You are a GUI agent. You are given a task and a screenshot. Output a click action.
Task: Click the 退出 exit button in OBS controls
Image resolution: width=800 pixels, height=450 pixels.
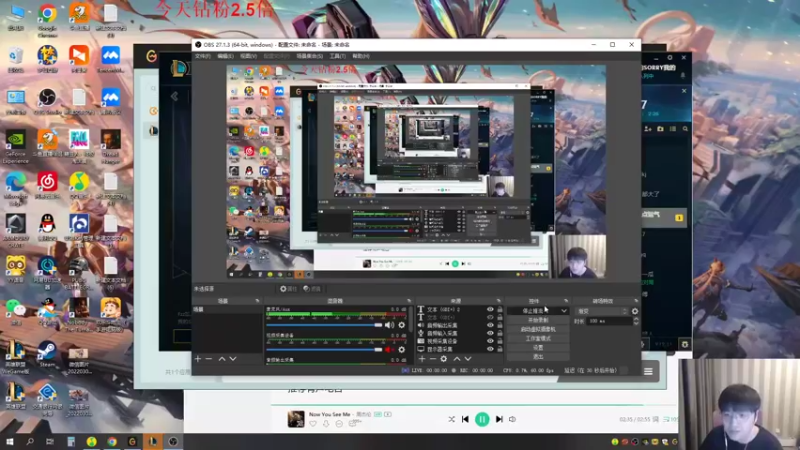[538, 357]
